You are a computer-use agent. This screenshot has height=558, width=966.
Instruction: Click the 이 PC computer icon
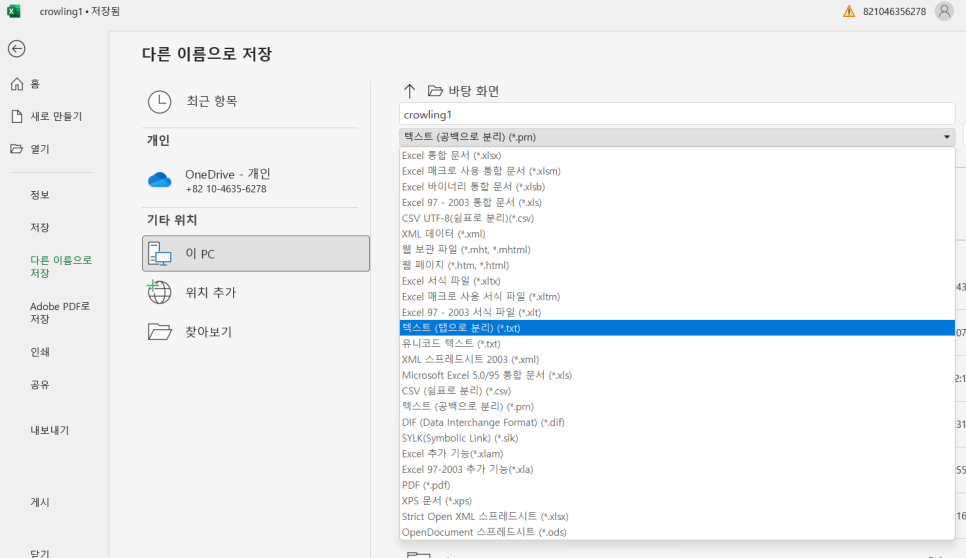coord(160,254)
